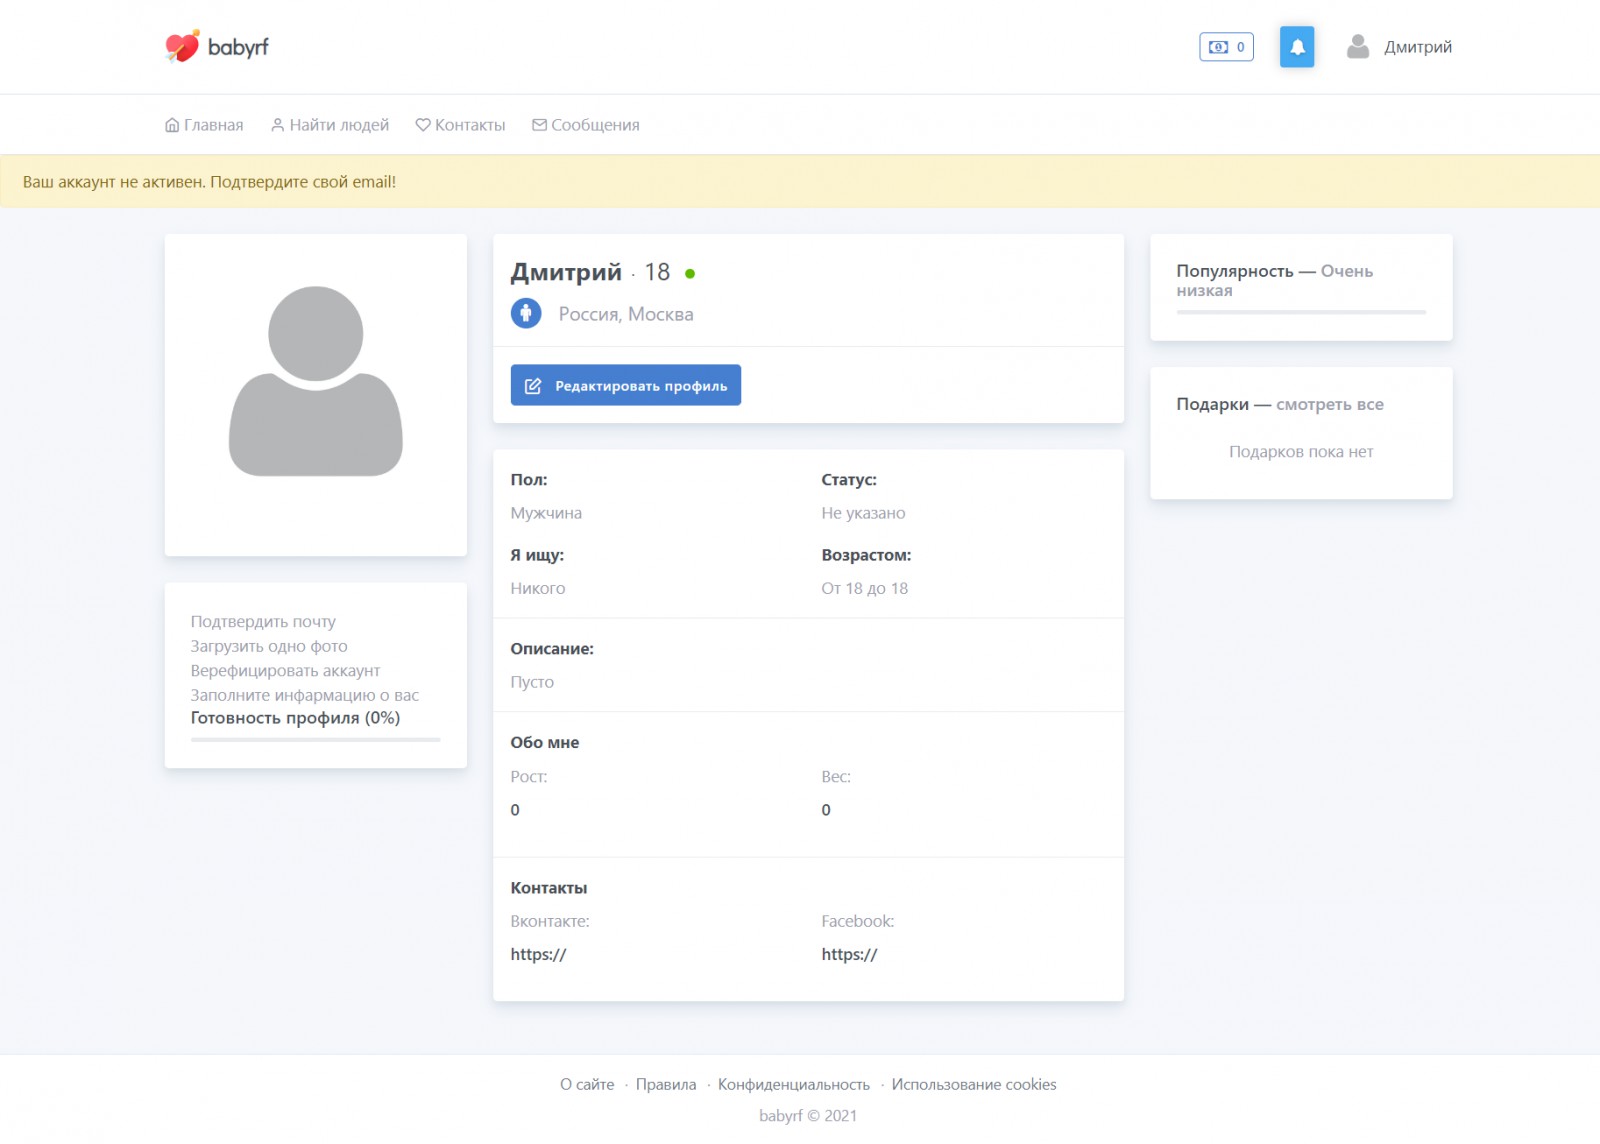
Task: Click the user avatar icon in header
Action: (x=1357, y=46)
